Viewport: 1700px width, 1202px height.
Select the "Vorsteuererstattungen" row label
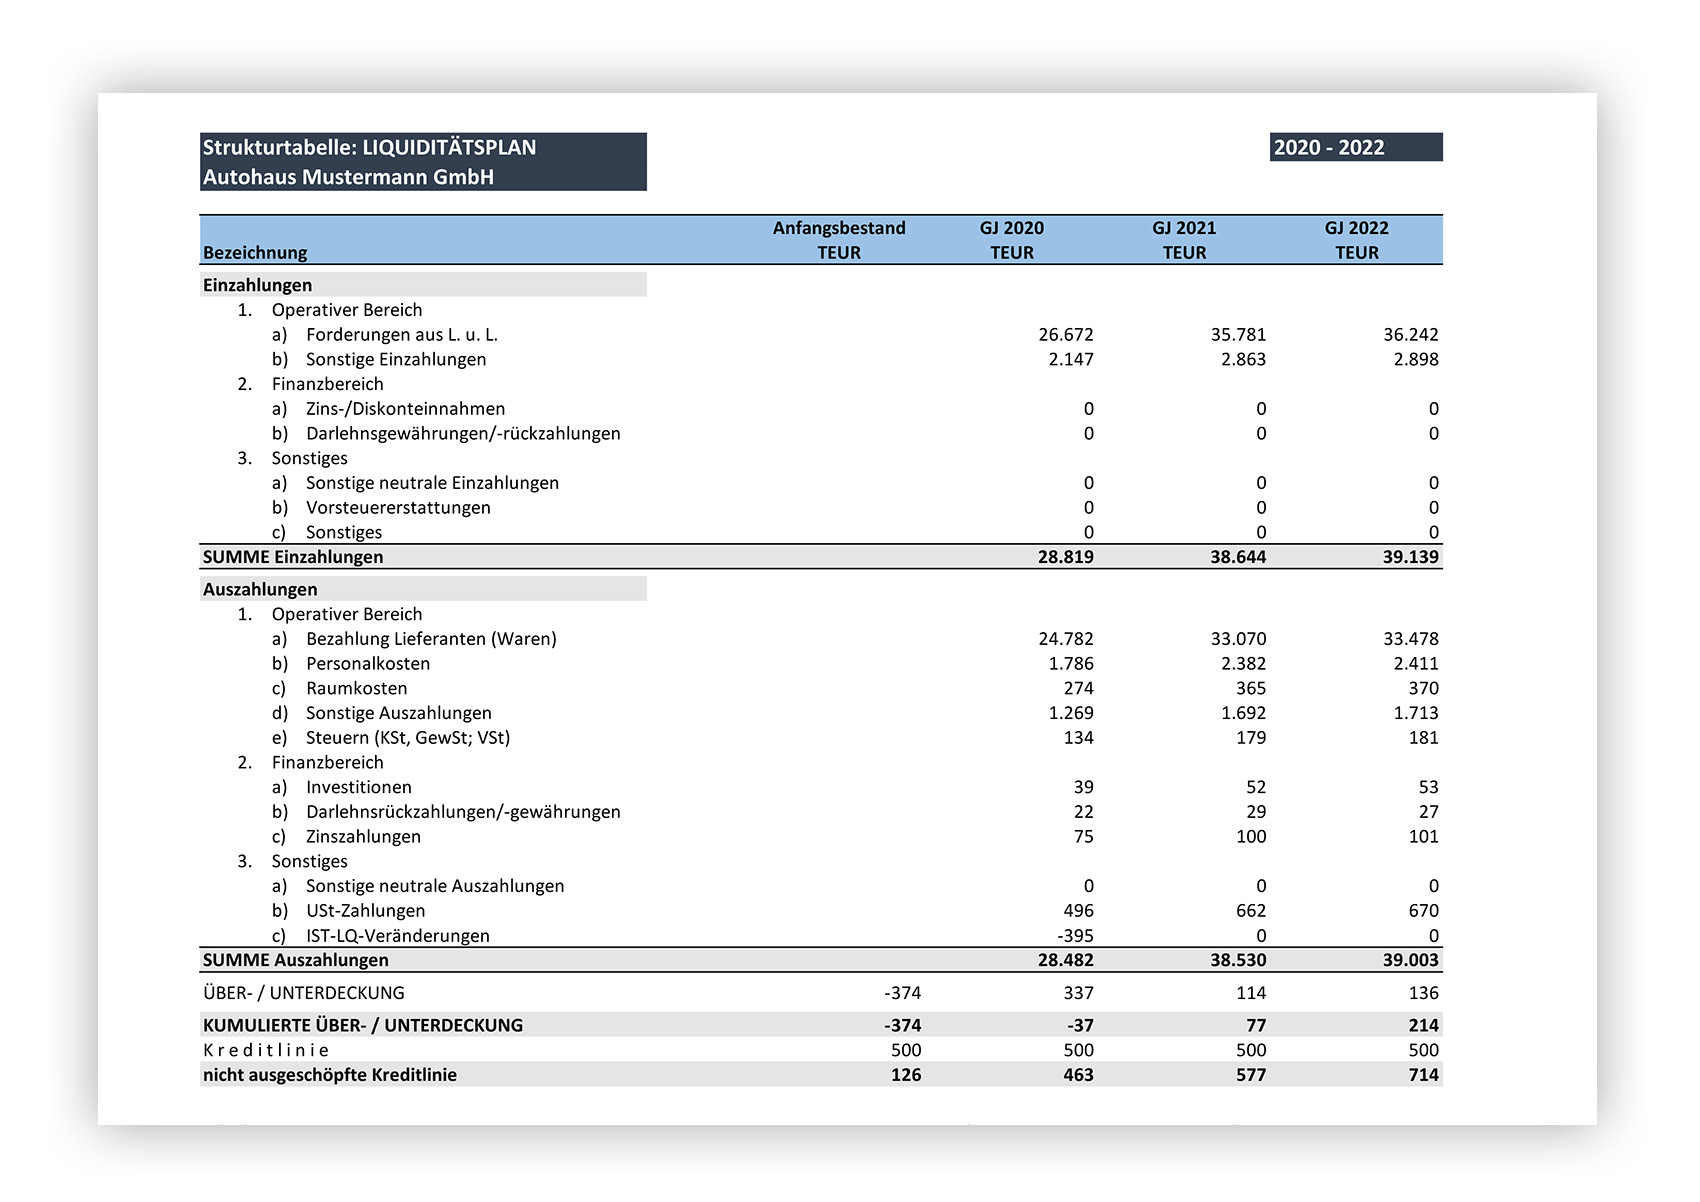(x=398, y=508)
